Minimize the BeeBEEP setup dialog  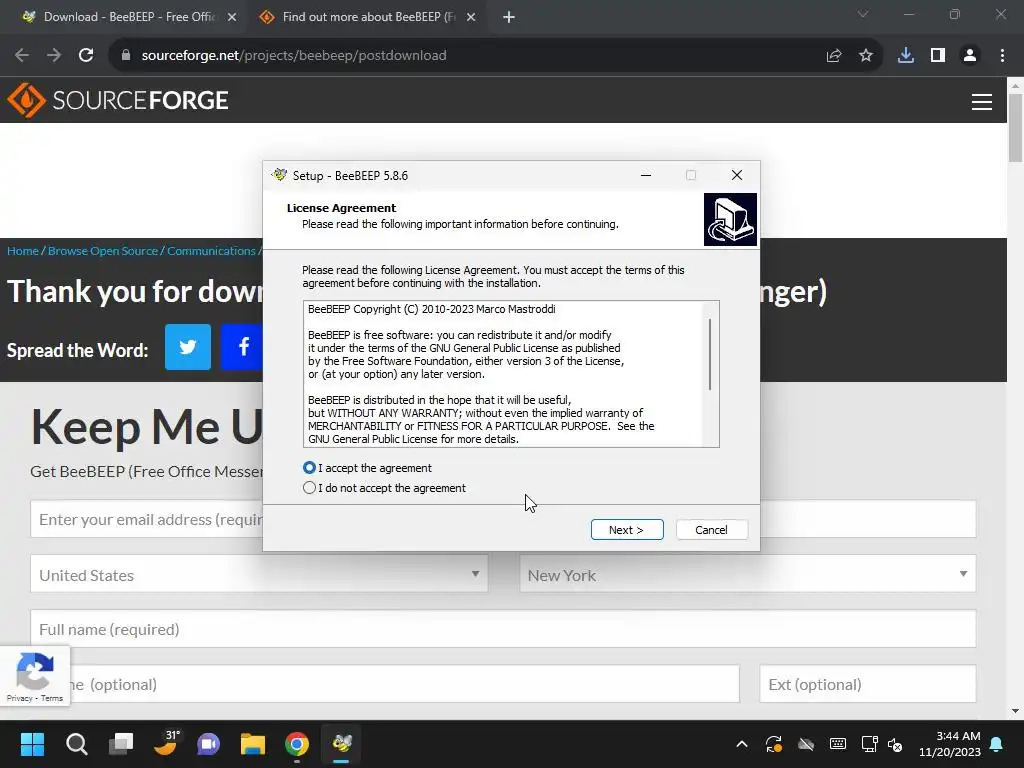click(x=646, y=175)
